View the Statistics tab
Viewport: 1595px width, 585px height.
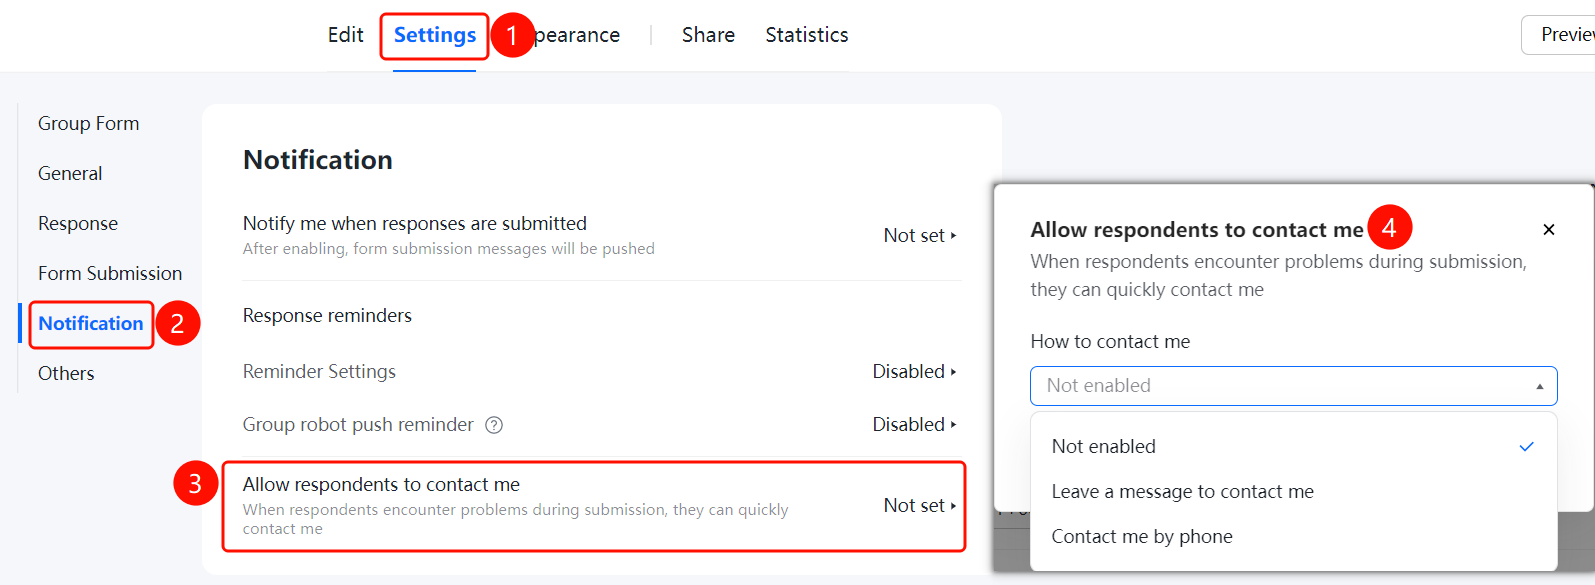click(x=807, y=35)
